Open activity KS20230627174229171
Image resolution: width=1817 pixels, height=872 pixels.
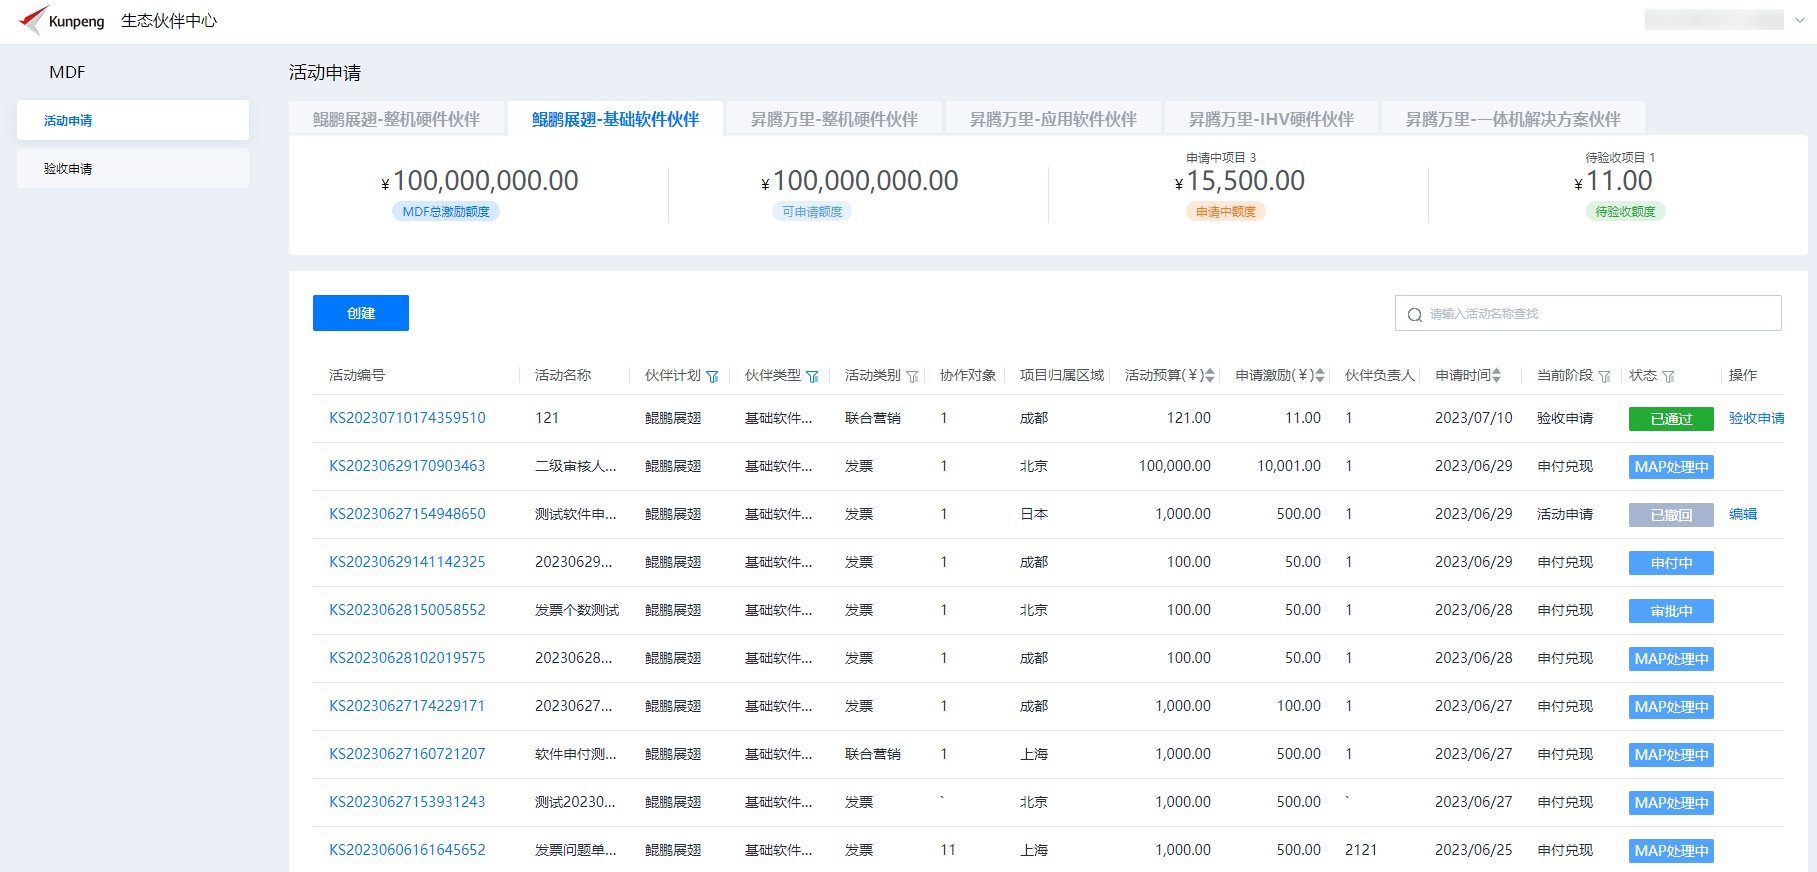coord(407,706)
